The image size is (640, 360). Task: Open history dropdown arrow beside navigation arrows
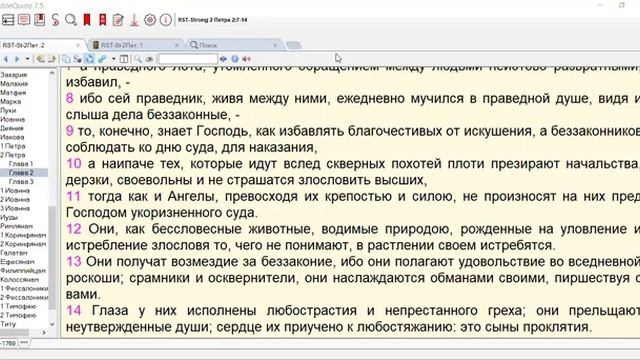(x=27, y=59)
